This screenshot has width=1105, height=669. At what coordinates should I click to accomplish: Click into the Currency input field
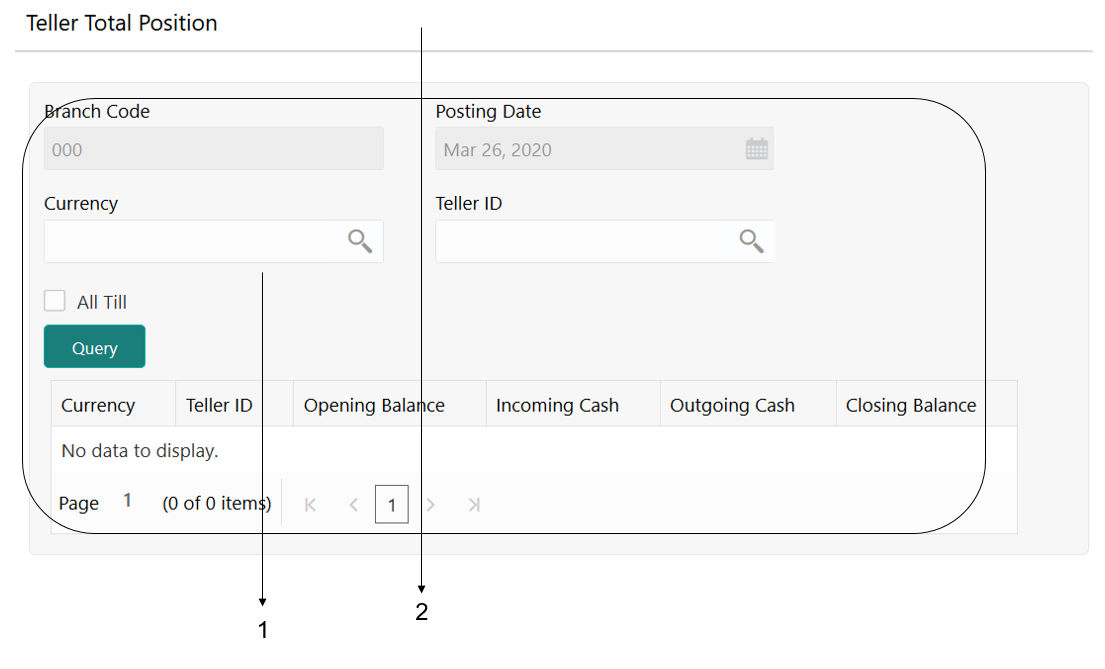(190, 241)
